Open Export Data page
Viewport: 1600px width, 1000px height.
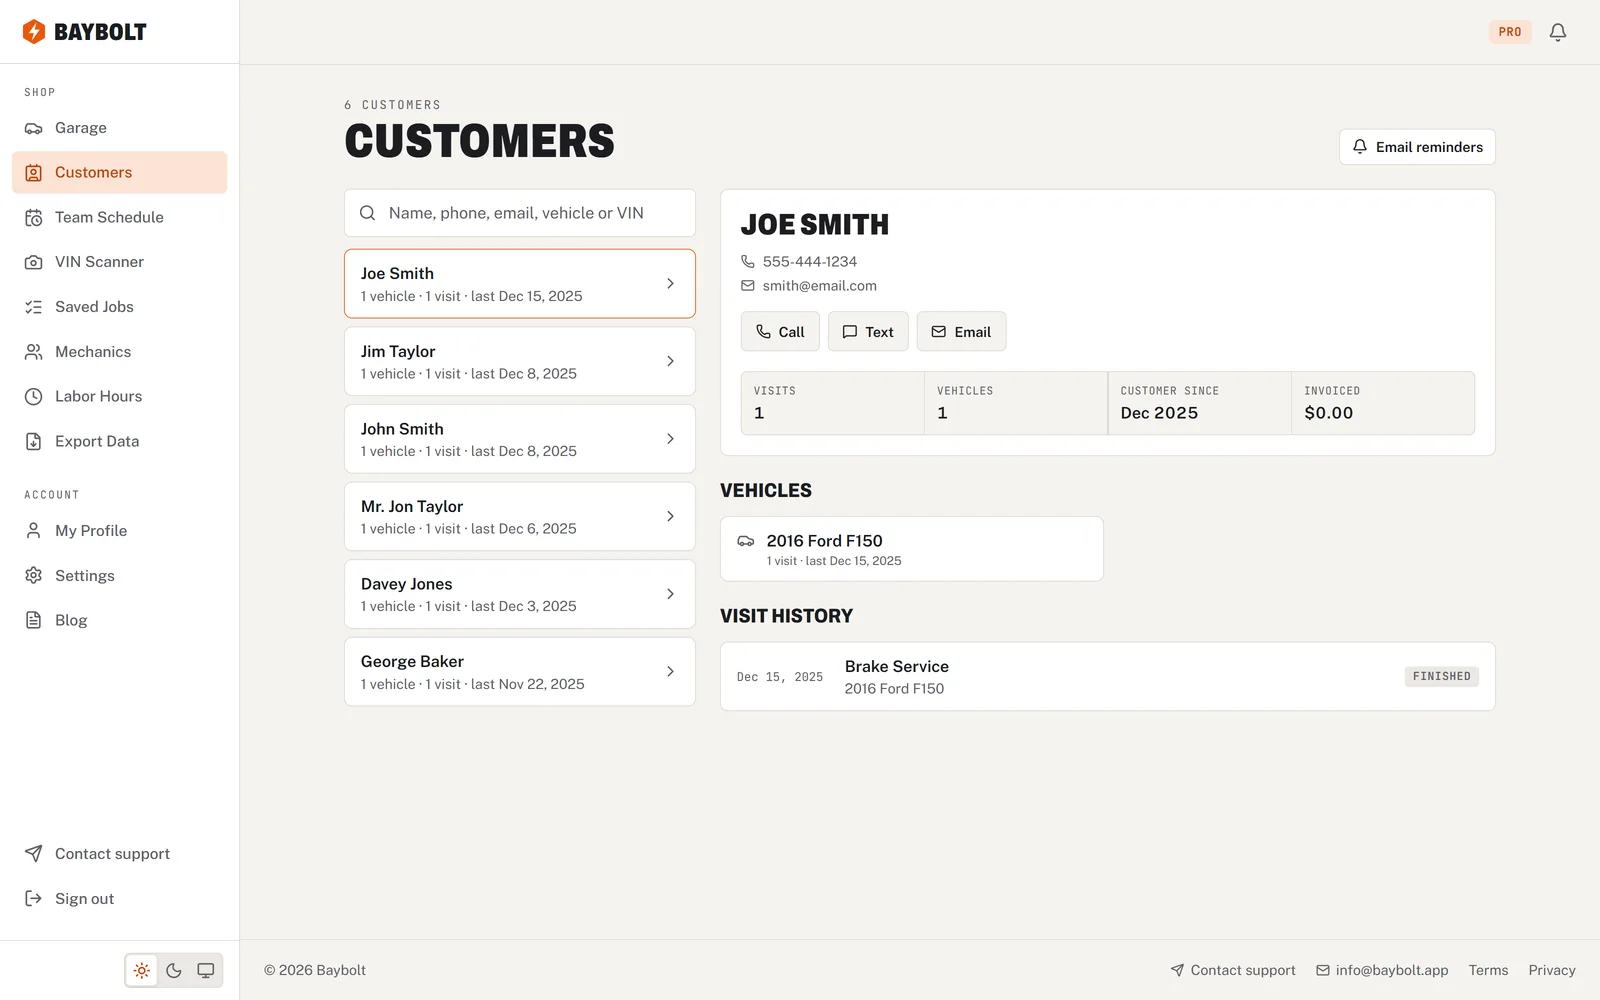pos(120,441)
